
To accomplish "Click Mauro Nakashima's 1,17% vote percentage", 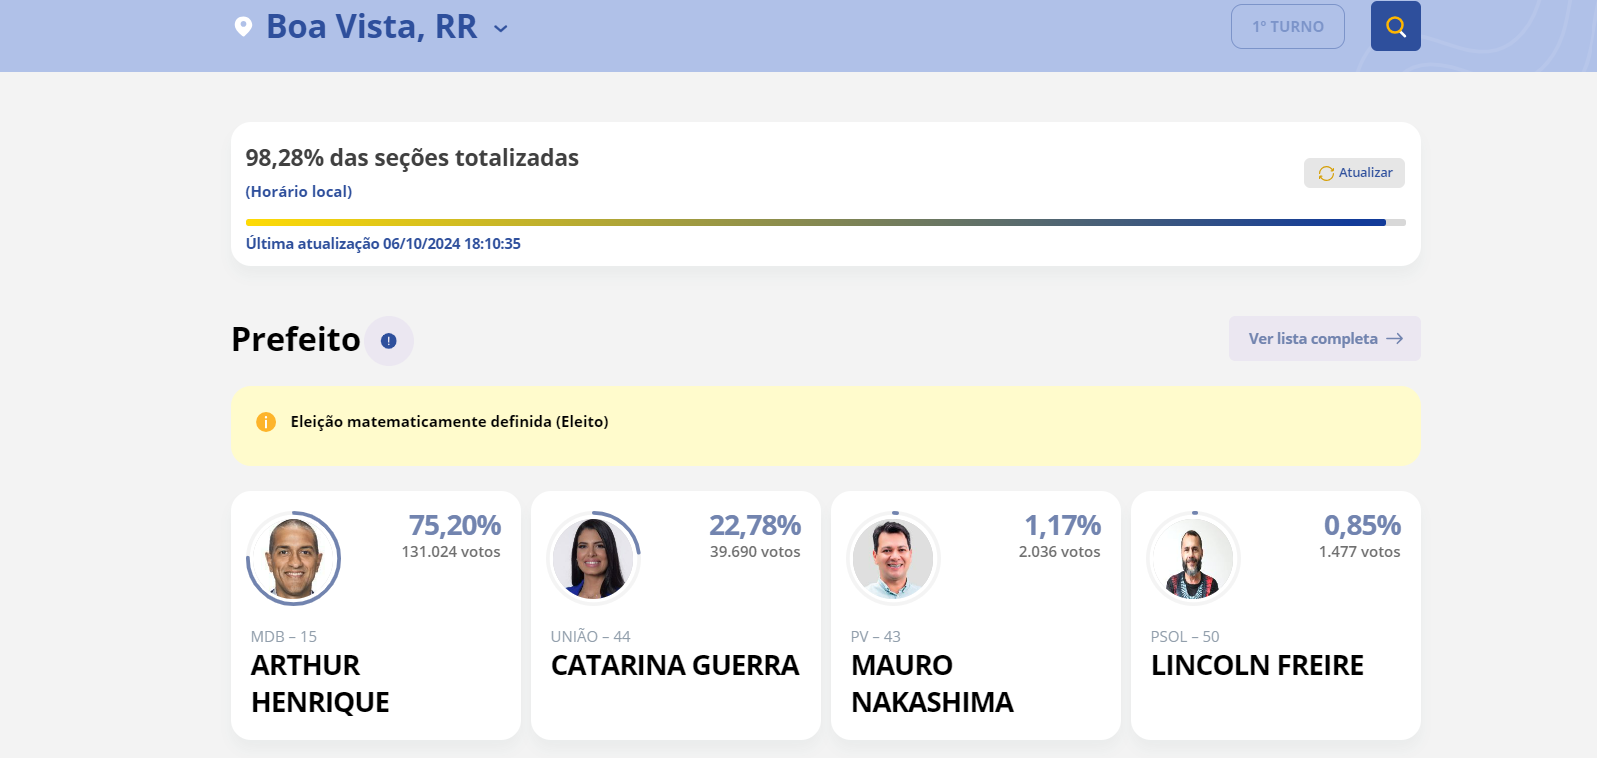I will 1062,525.
